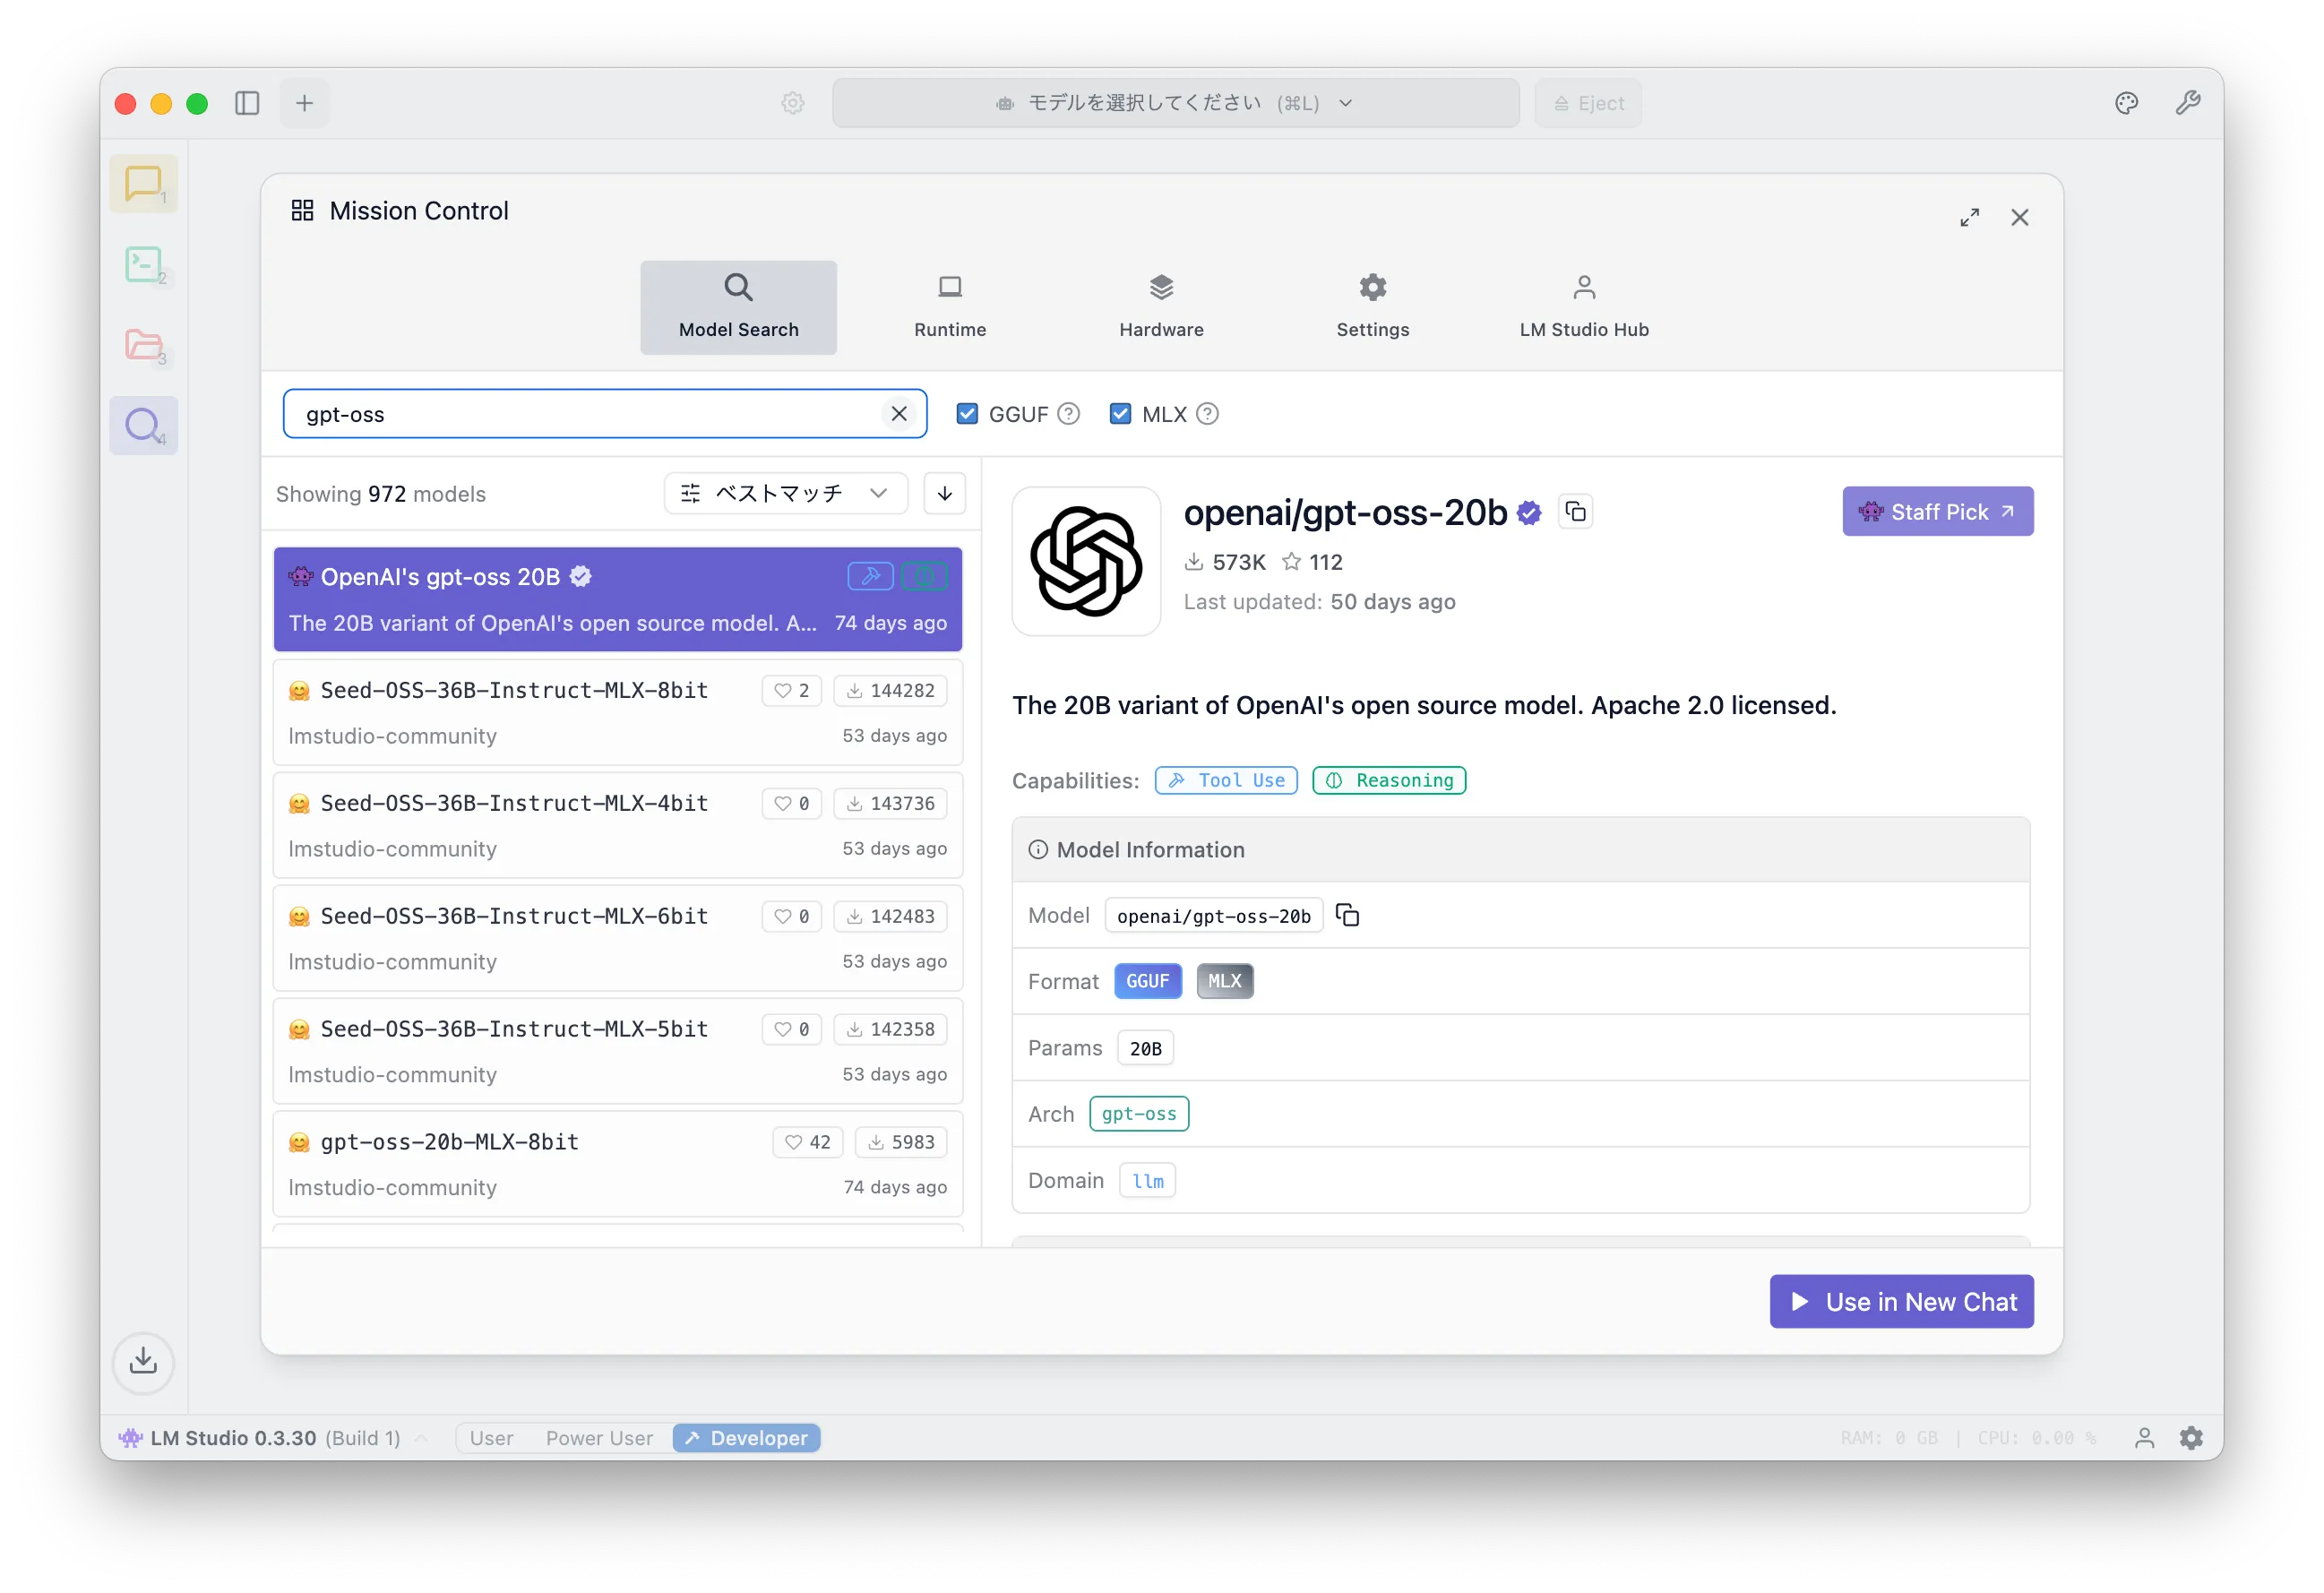Open My Models folder sidebar icon
Viewport: 2324px width, 1593px height.
click(143, 346)
